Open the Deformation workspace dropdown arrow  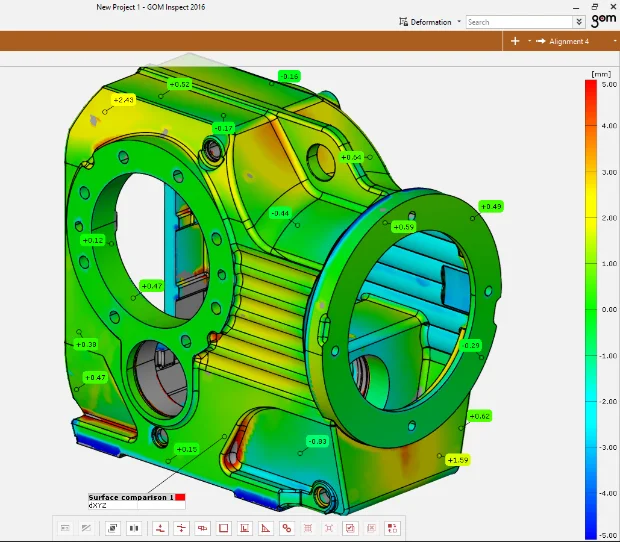point(459,21)
